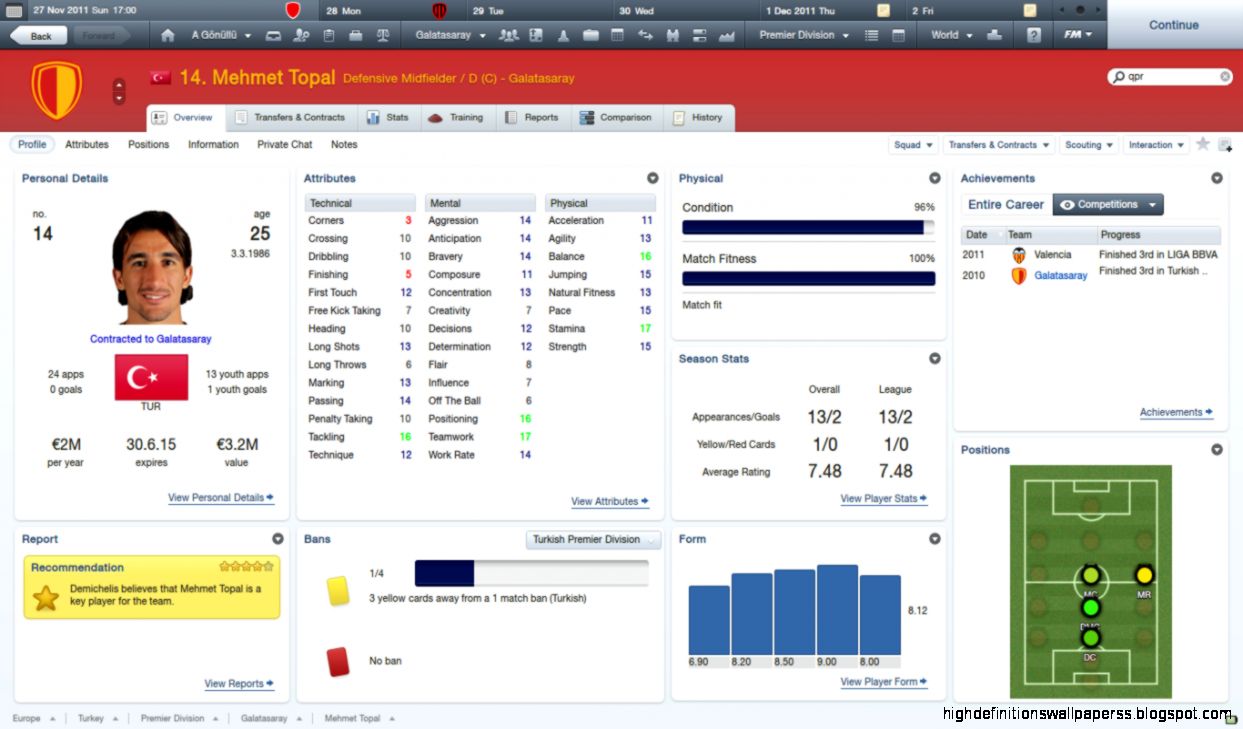The width and height of the screenshot is (1243, 729).
Task: Follow the View Attributes link
Action: [x=610, y=501]
